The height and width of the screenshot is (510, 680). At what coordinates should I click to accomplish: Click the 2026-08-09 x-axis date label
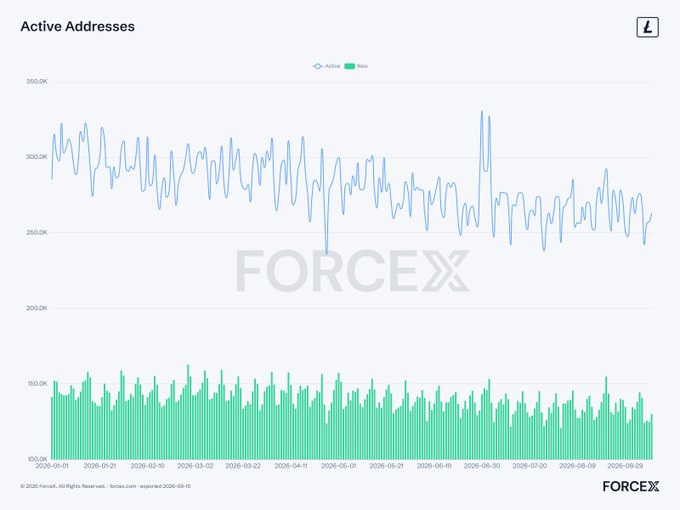[577, 466]
